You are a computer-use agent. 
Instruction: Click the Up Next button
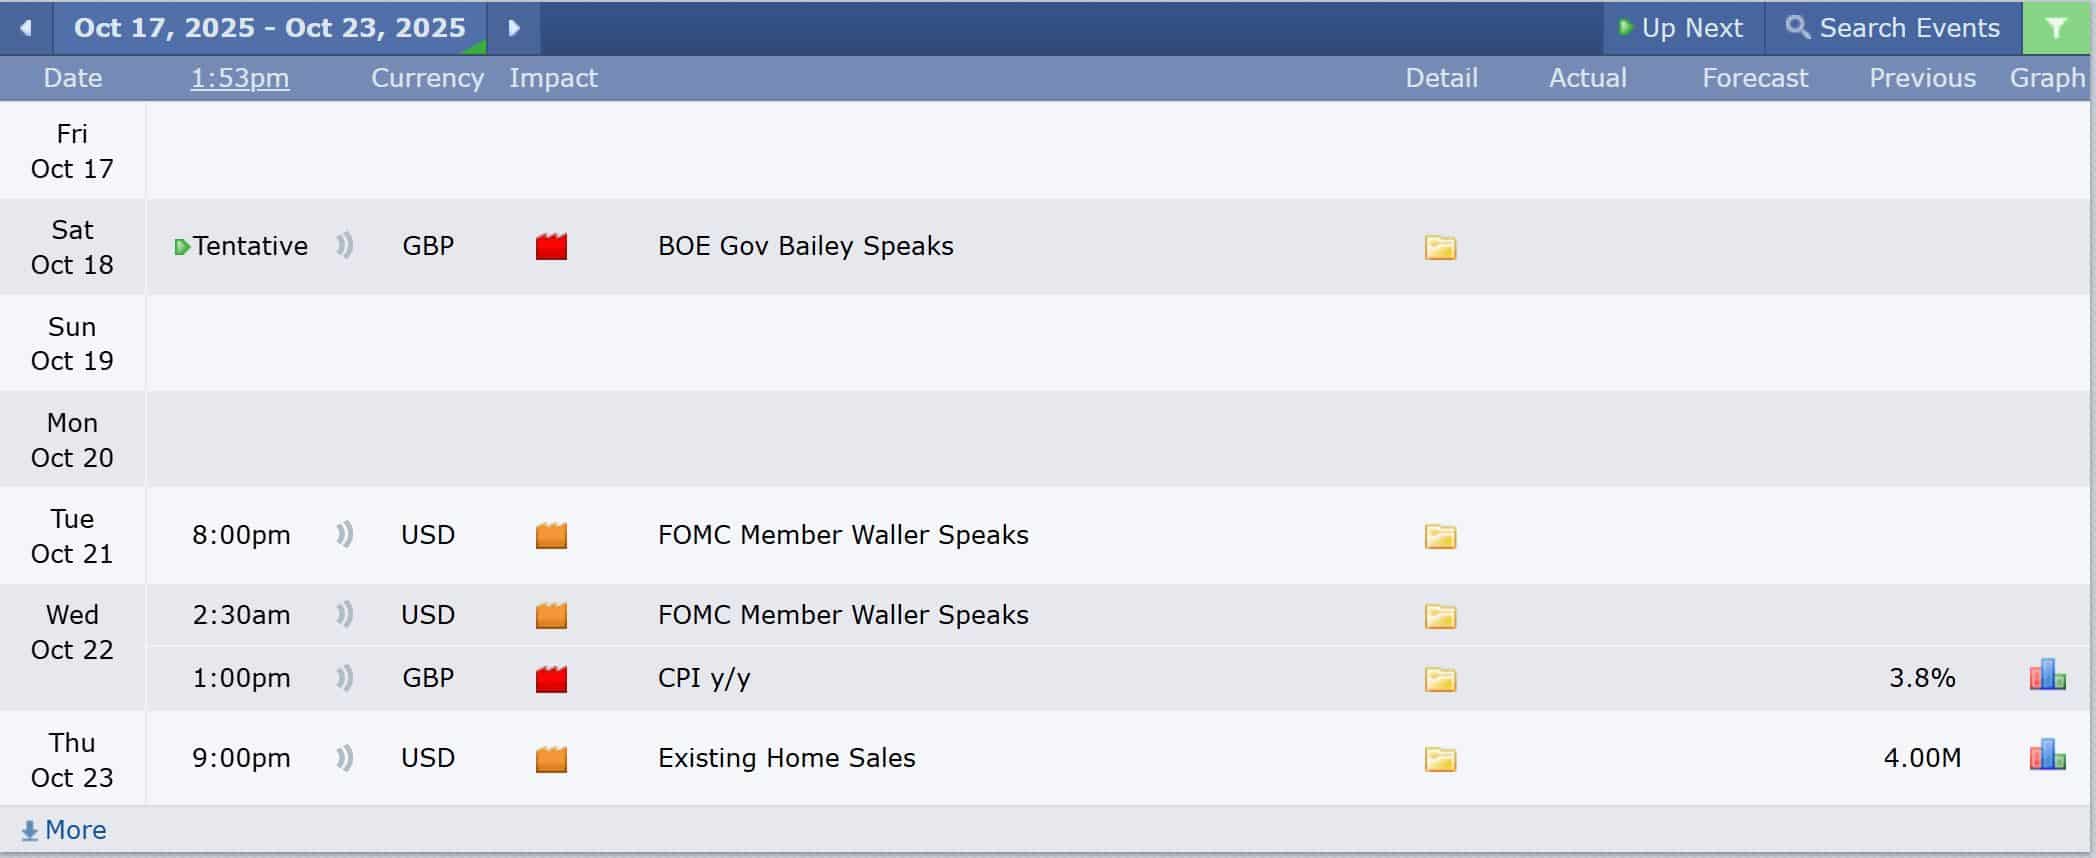tap(1682, 28)
